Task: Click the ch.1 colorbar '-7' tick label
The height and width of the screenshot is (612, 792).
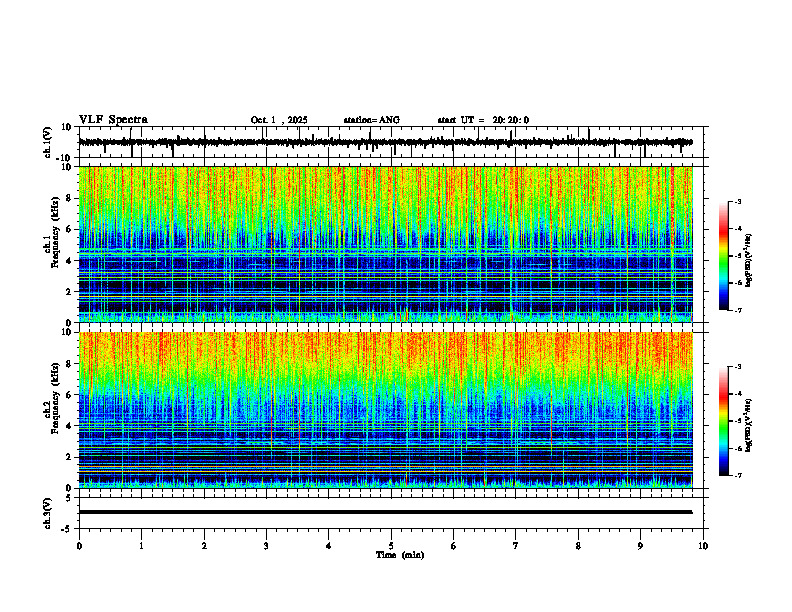Action: coord(738,310)
